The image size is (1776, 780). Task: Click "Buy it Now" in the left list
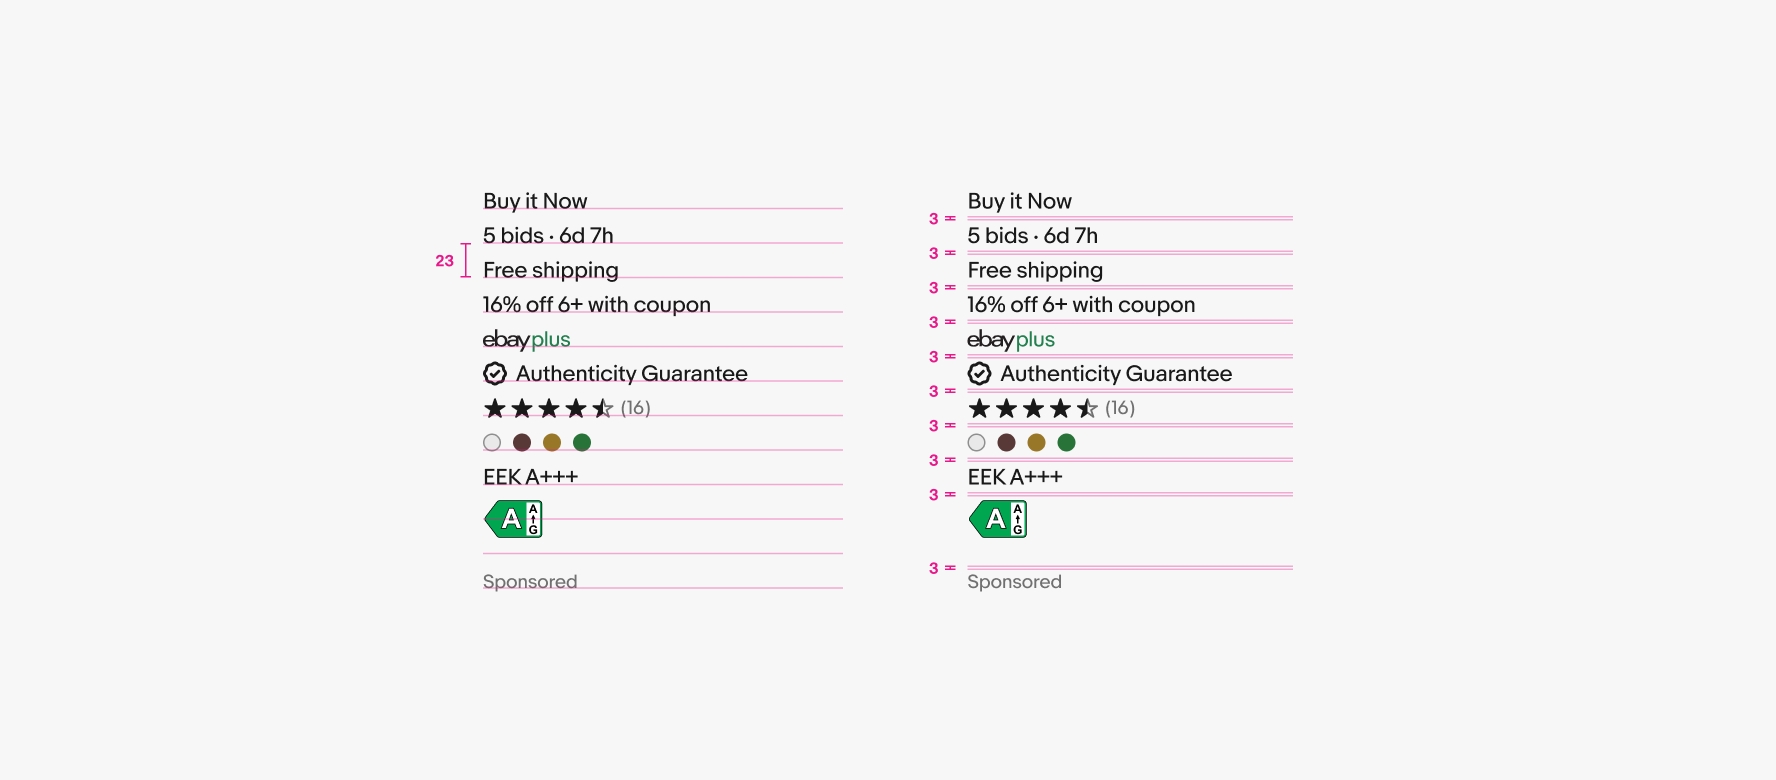click(x=535, y=201)
